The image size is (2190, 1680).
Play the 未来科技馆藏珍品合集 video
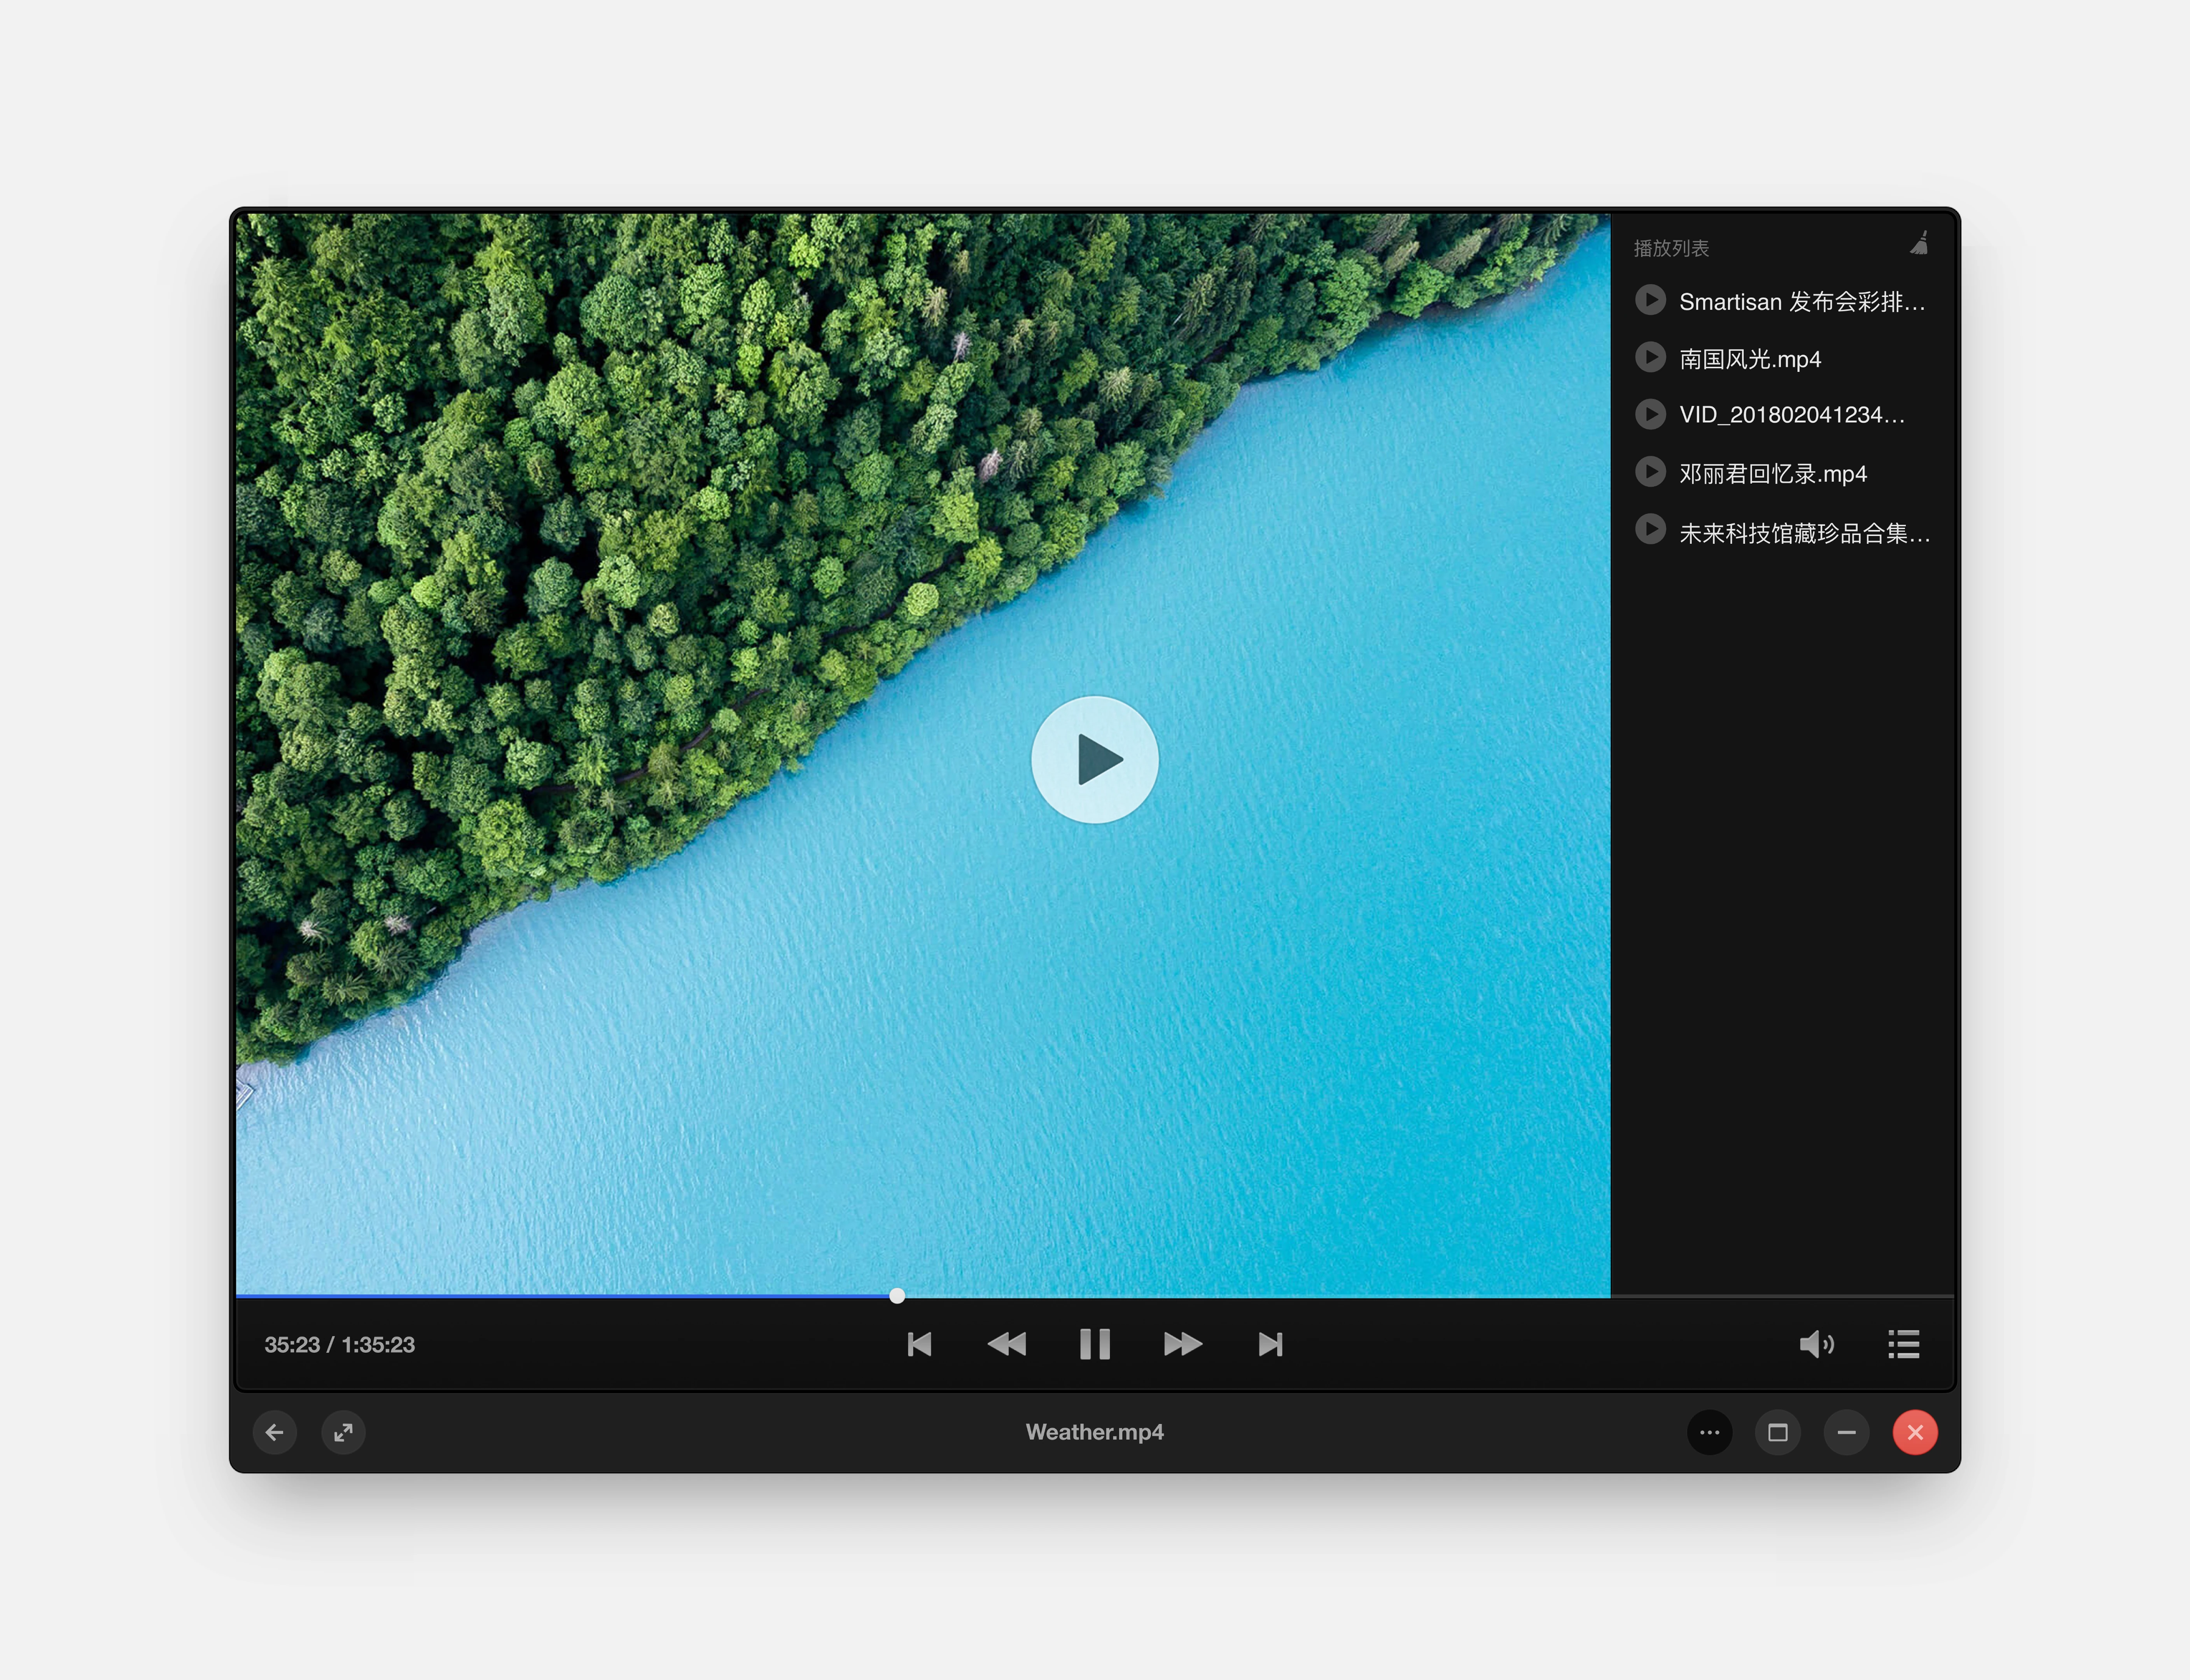click(x=1650, y=529)
